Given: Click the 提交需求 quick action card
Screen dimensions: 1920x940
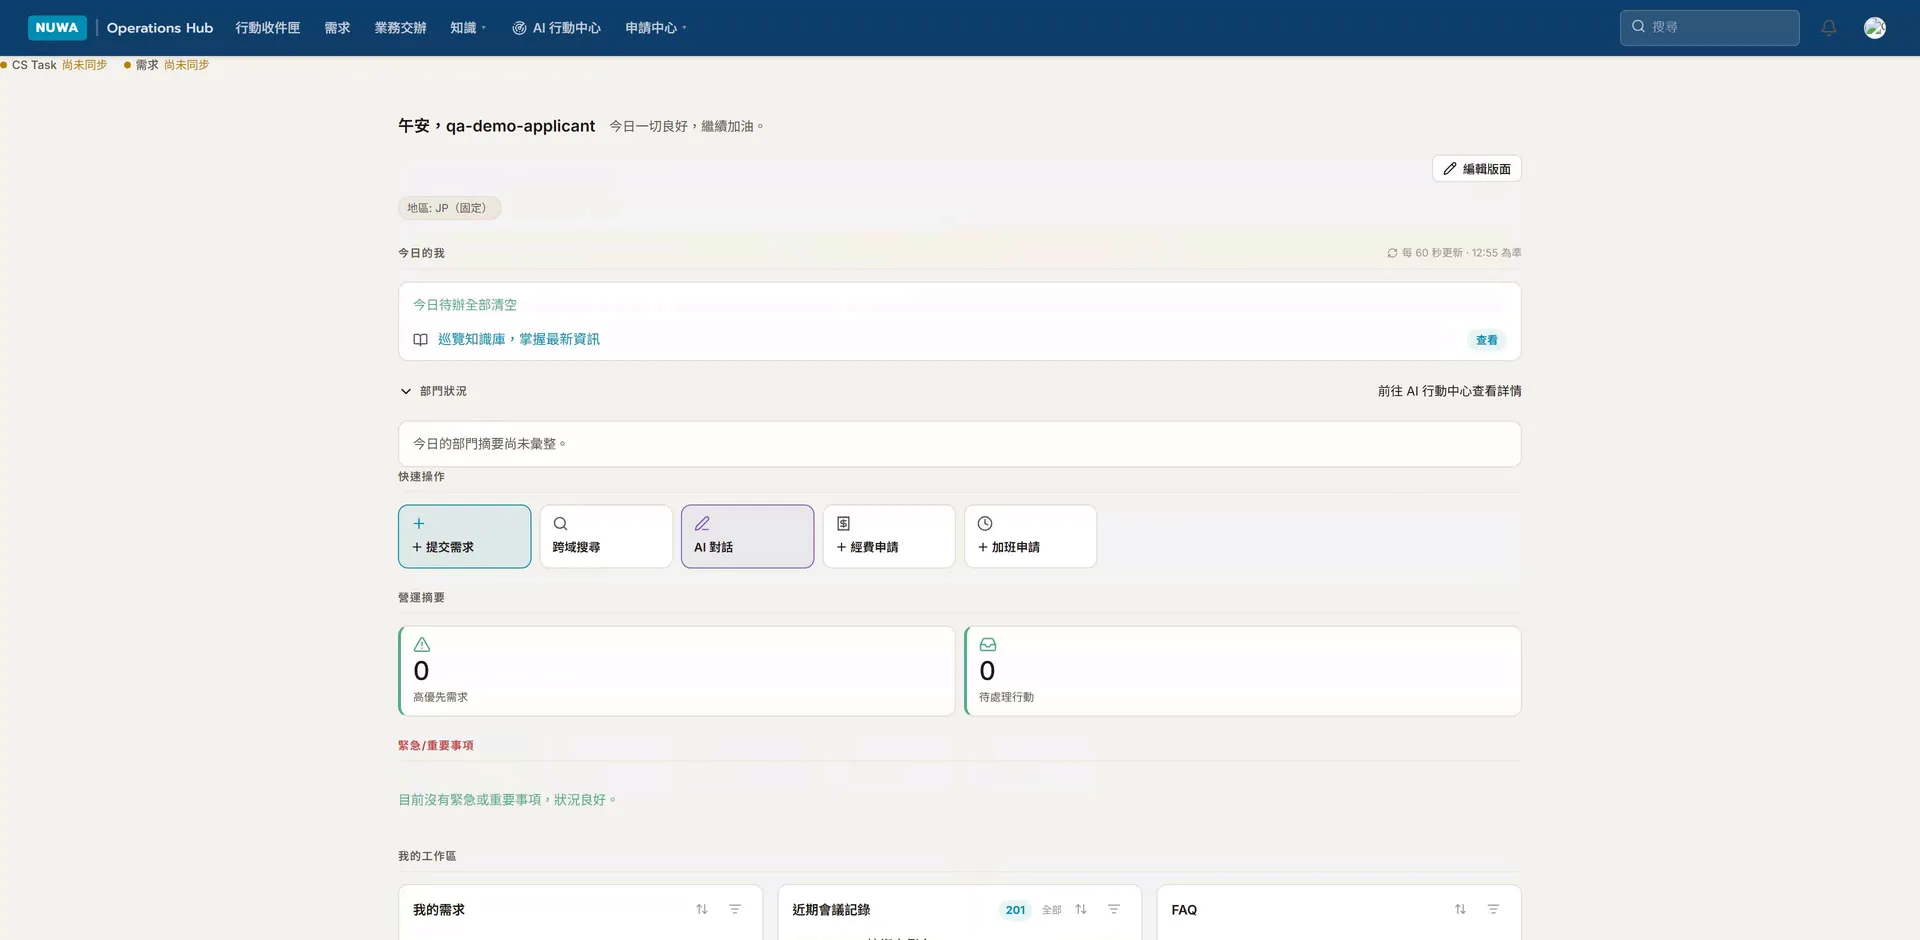Looking at the screenshot, I should [465, 536].
